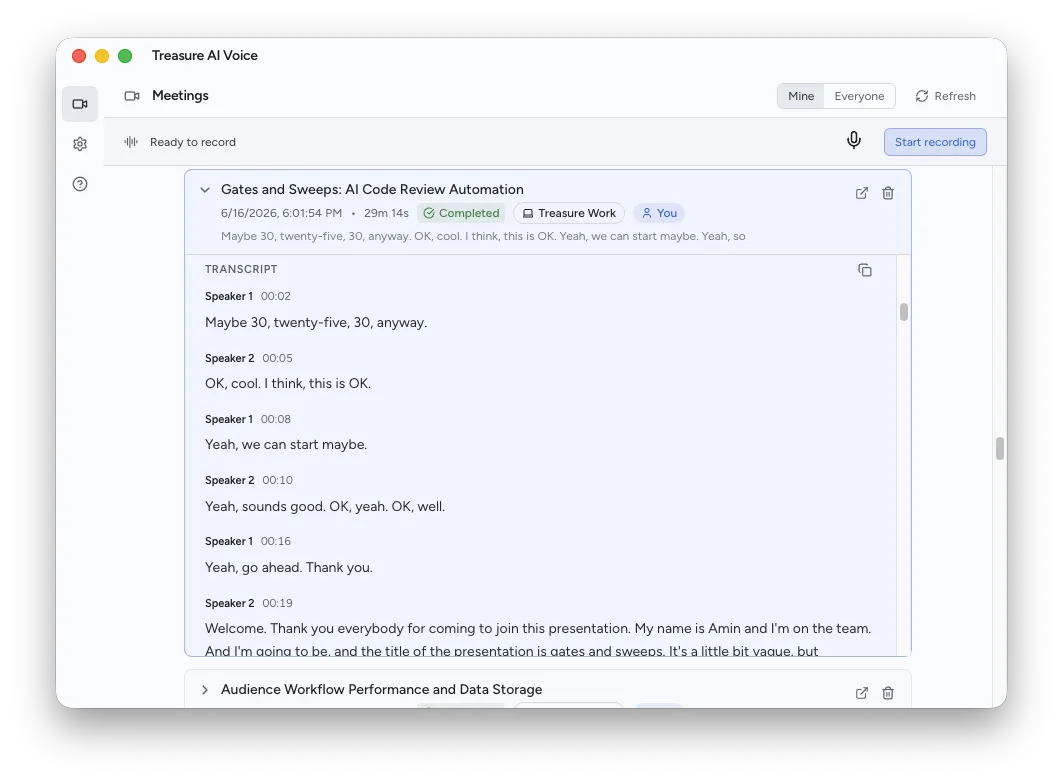Image resolution: width=1063 pixels, height=782 pixels.
Task: Open Gates and Sweeps meeting in new window
Action: [x=862, y=193]
